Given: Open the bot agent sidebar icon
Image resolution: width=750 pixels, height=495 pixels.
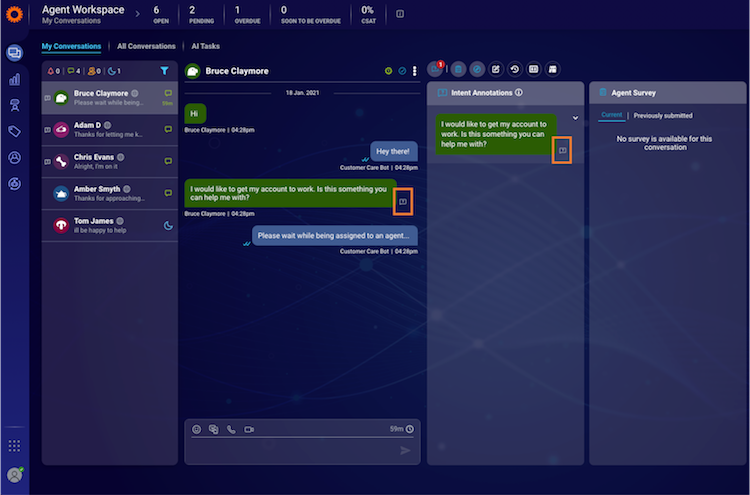Looking at the screenshot, I should pos(14,105).
